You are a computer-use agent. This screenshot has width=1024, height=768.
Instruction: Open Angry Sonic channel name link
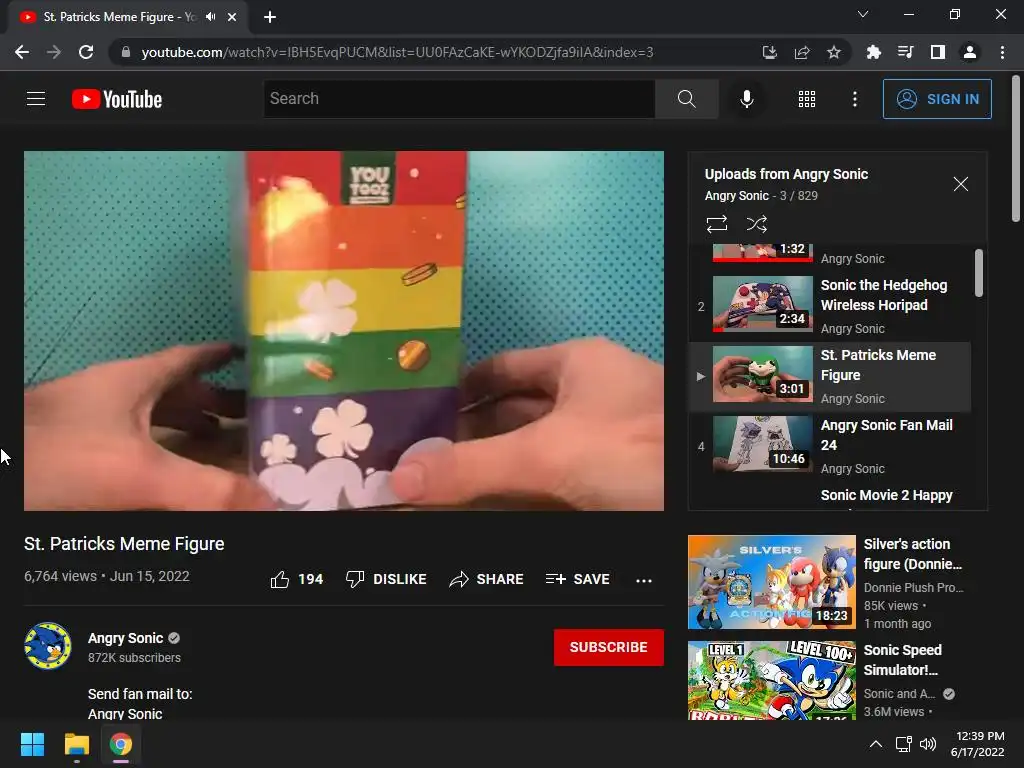(x=125, y=638)
